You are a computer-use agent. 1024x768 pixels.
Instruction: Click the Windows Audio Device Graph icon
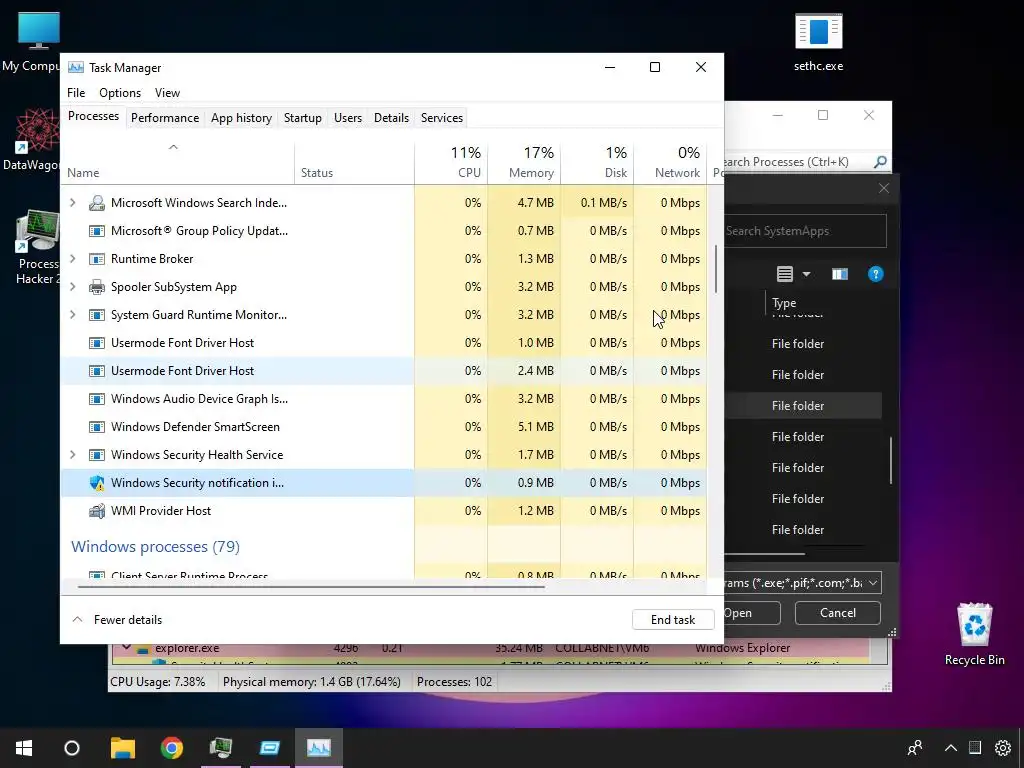(x=97, y=399)
